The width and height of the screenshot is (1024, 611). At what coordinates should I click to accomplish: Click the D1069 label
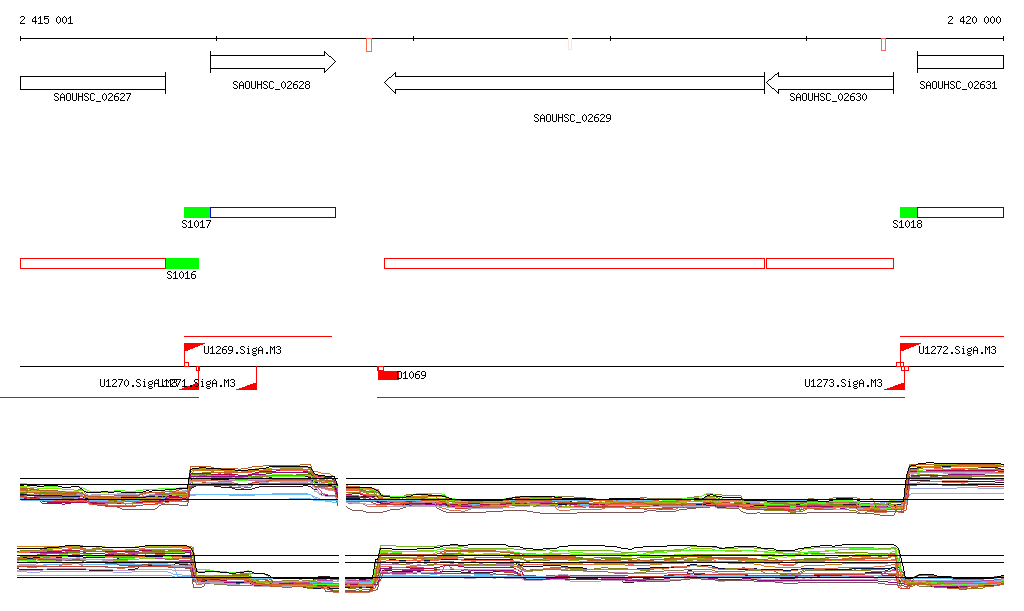click(x=412, y=375)
